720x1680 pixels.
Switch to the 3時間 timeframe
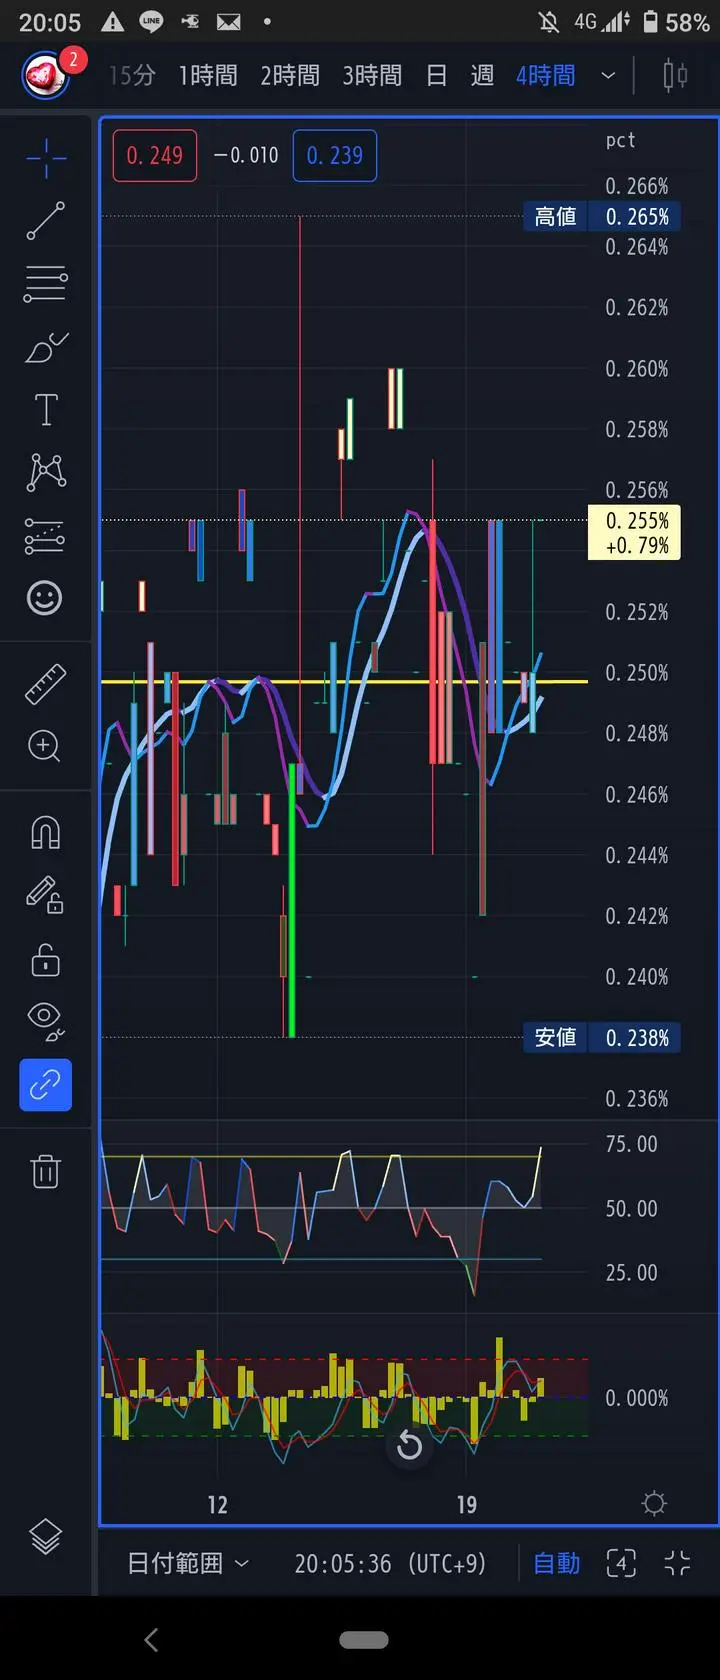(x=372, y=75)
